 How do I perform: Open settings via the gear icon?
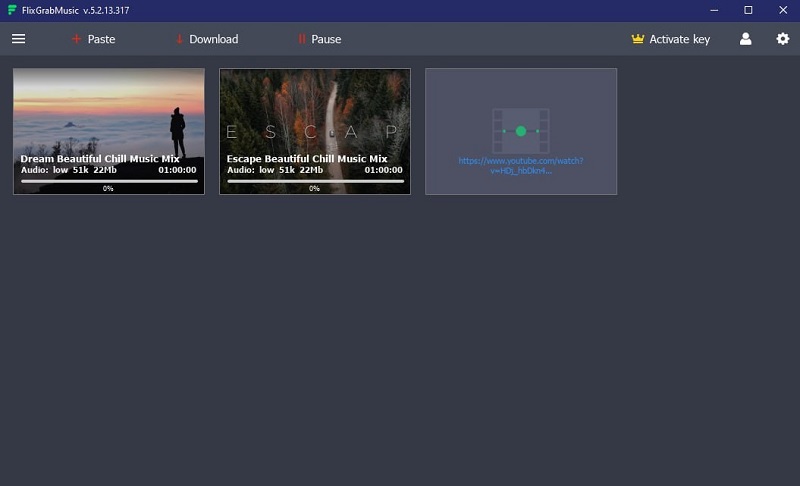tap(783, 39)
